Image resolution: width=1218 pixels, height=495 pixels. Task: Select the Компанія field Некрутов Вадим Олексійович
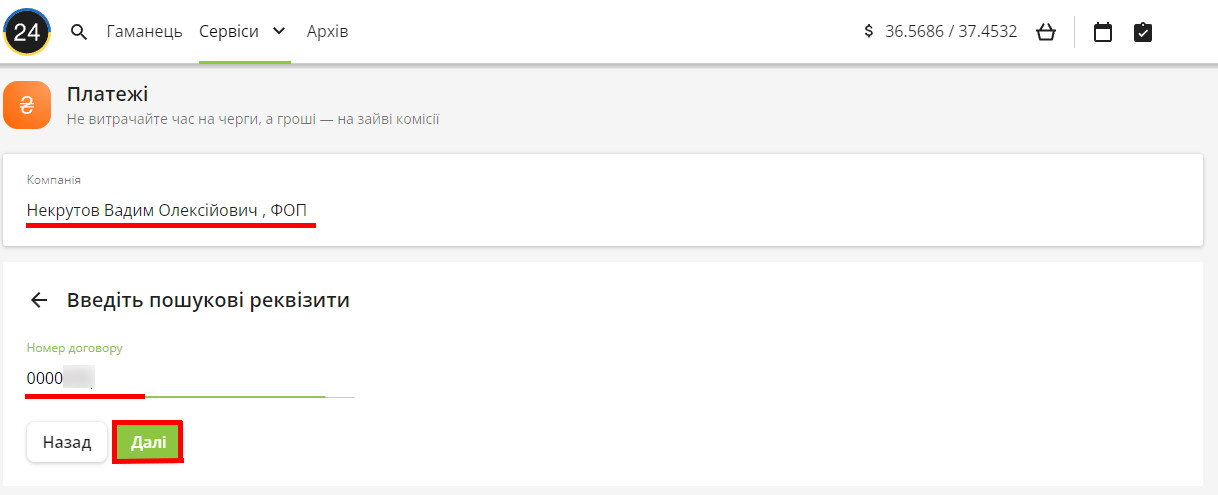click(x=168, y=211)
